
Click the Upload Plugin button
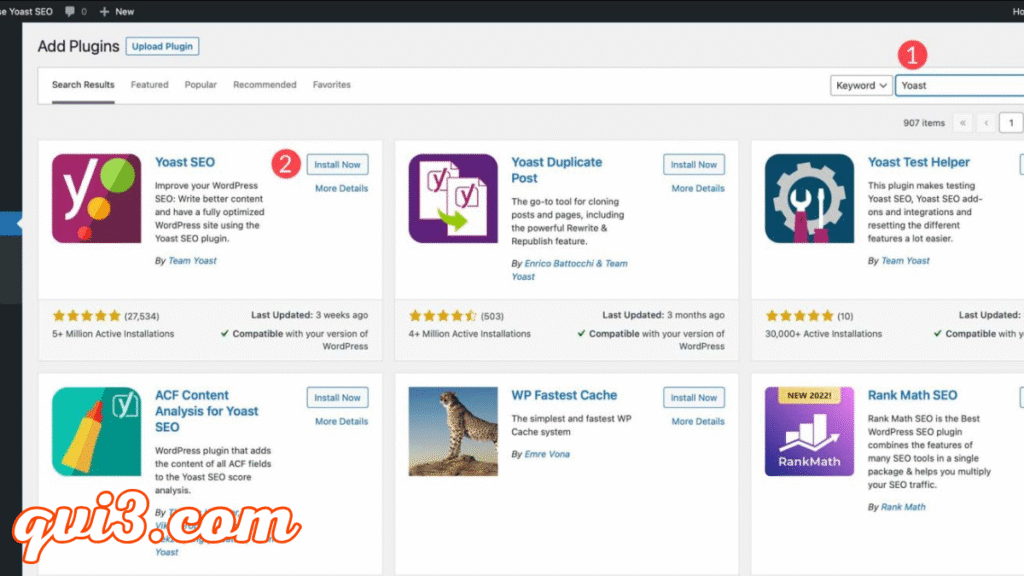click(x=162, y=46)
